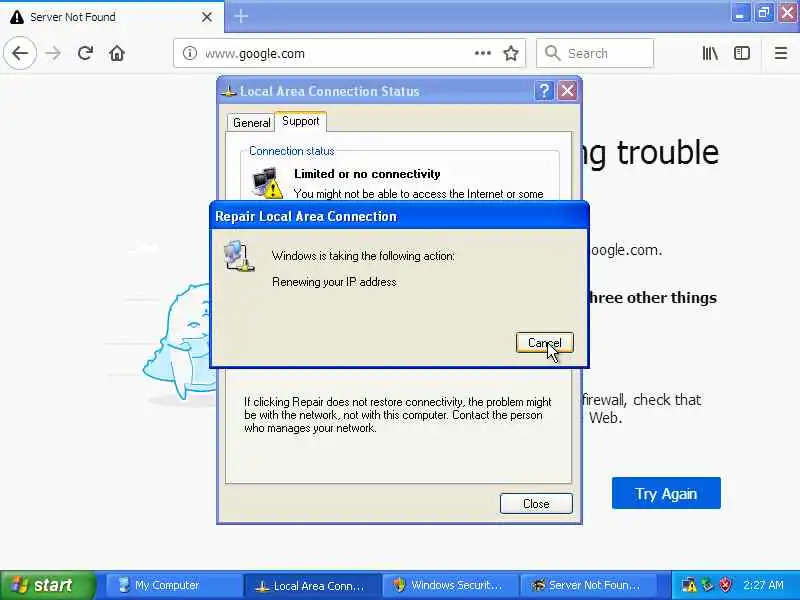Click the www.google.com address field
Viewport: 800px width, 600px height.
click(x=349, y=53)
